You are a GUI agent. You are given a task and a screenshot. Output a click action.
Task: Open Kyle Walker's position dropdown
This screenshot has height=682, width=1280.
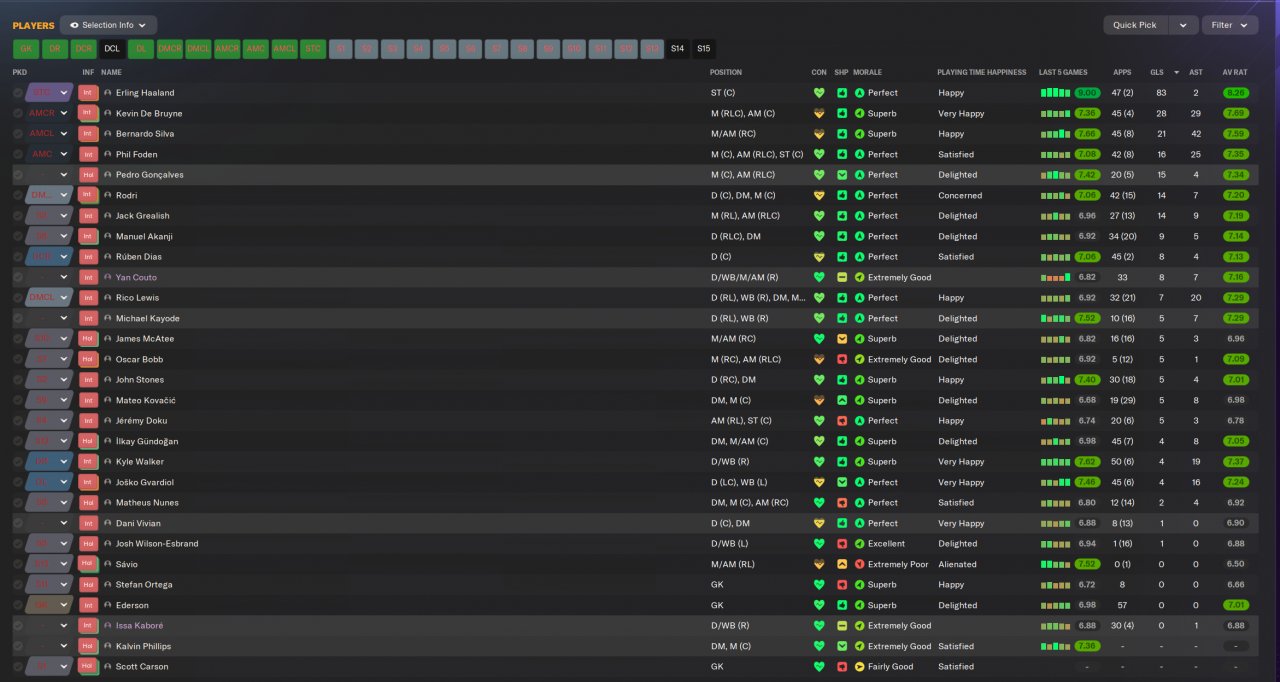pos(49,462)
